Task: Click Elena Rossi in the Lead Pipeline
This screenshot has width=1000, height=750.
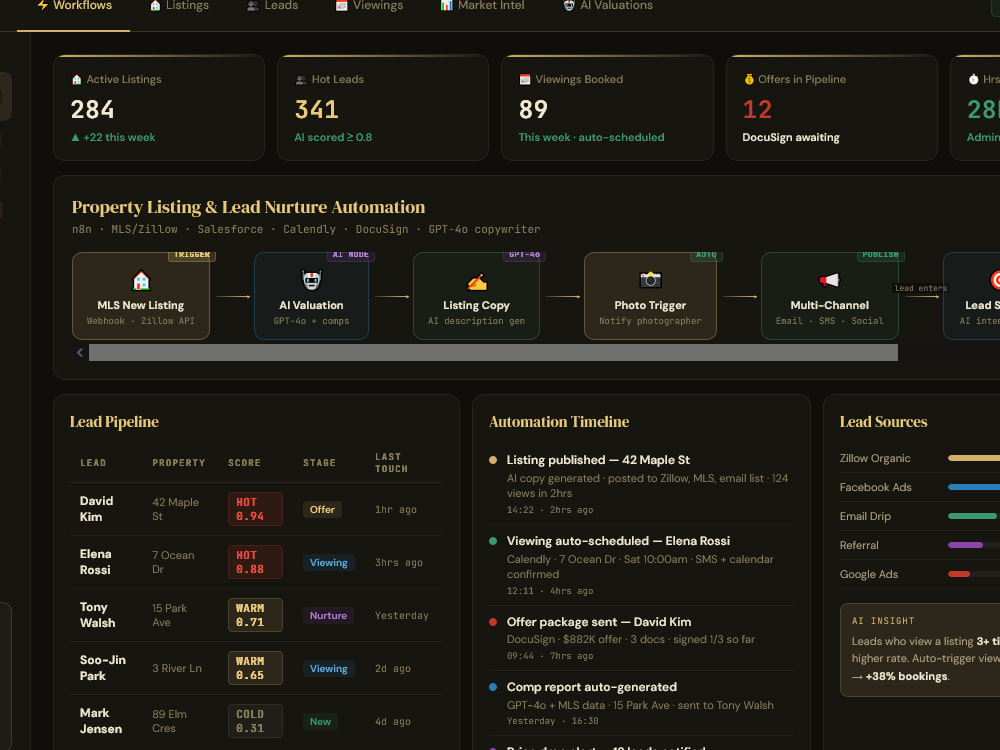Action: pyautogui.click(x=96, y=562)
